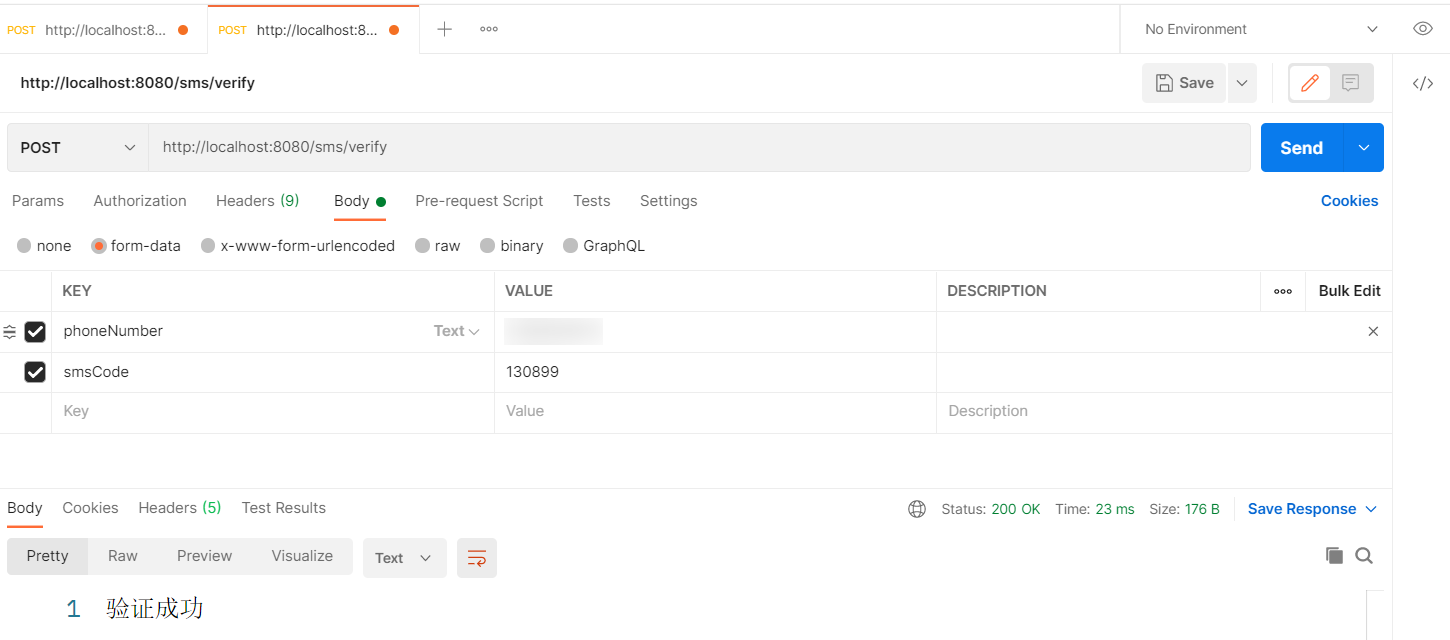Switch to the Headers (9) tab
1450x640 pixels.
pos(257,201)
